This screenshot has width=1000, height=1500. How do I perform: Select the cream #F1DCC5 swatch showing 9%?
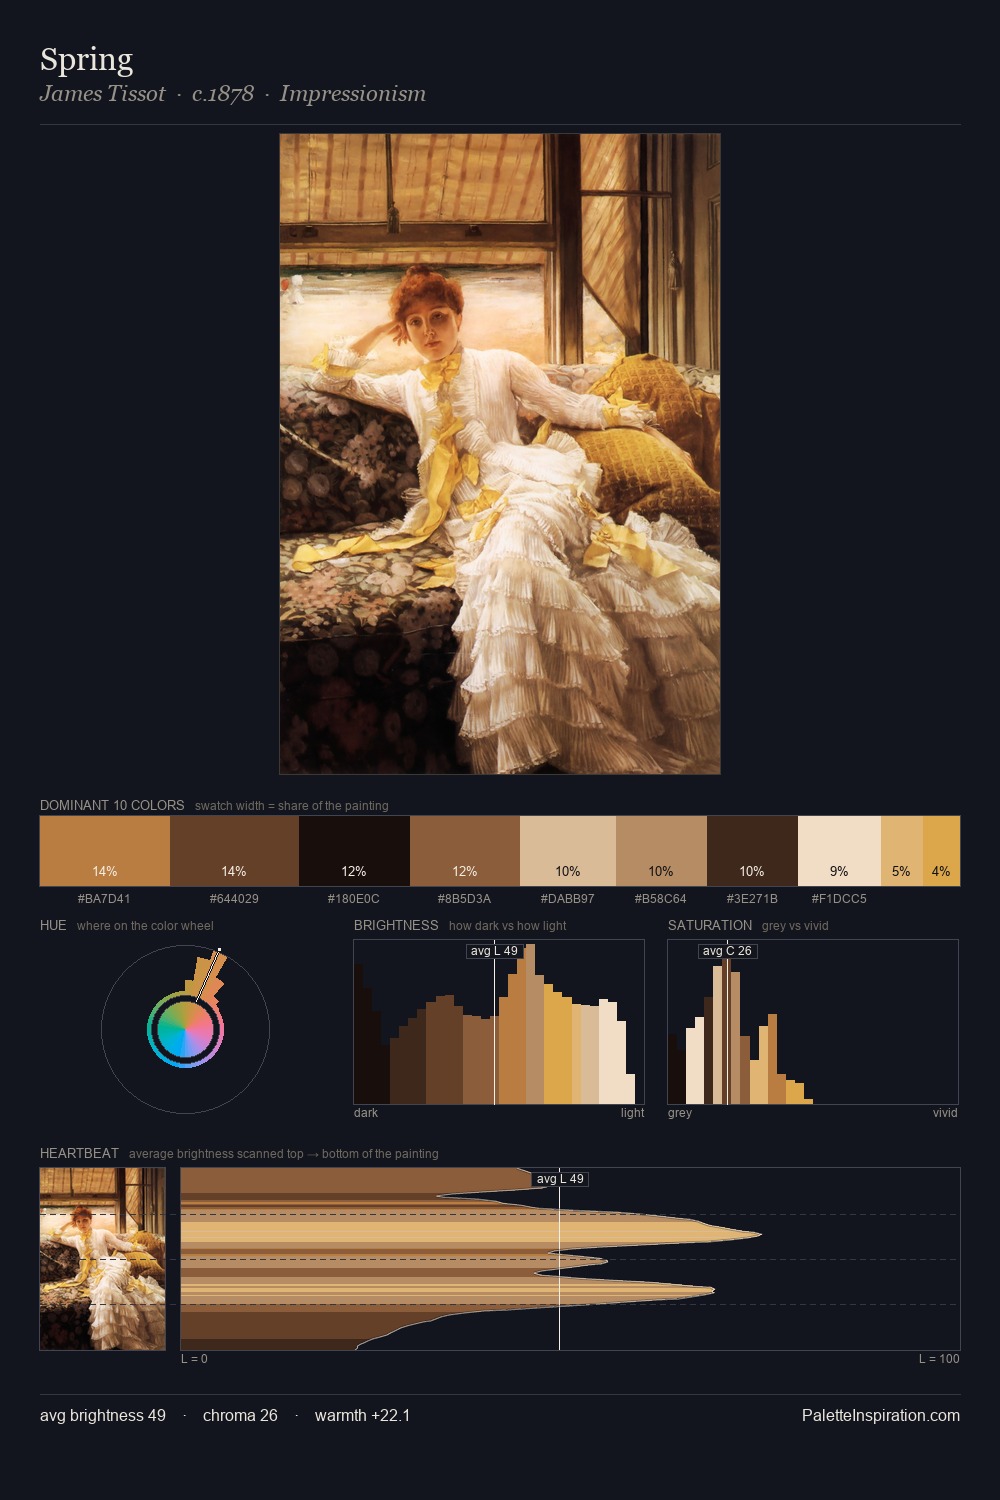(x=839, y=851)
